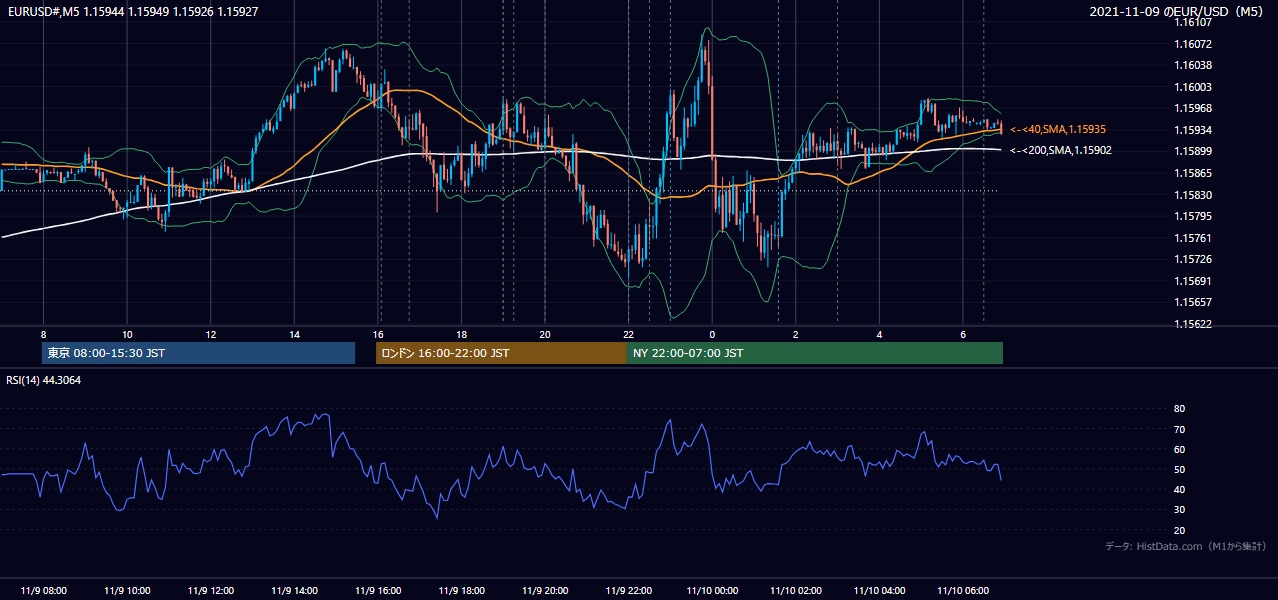1278x600 pixels.
Task: Click the HistData.com data source credit
Action: tap(1186, 546)
